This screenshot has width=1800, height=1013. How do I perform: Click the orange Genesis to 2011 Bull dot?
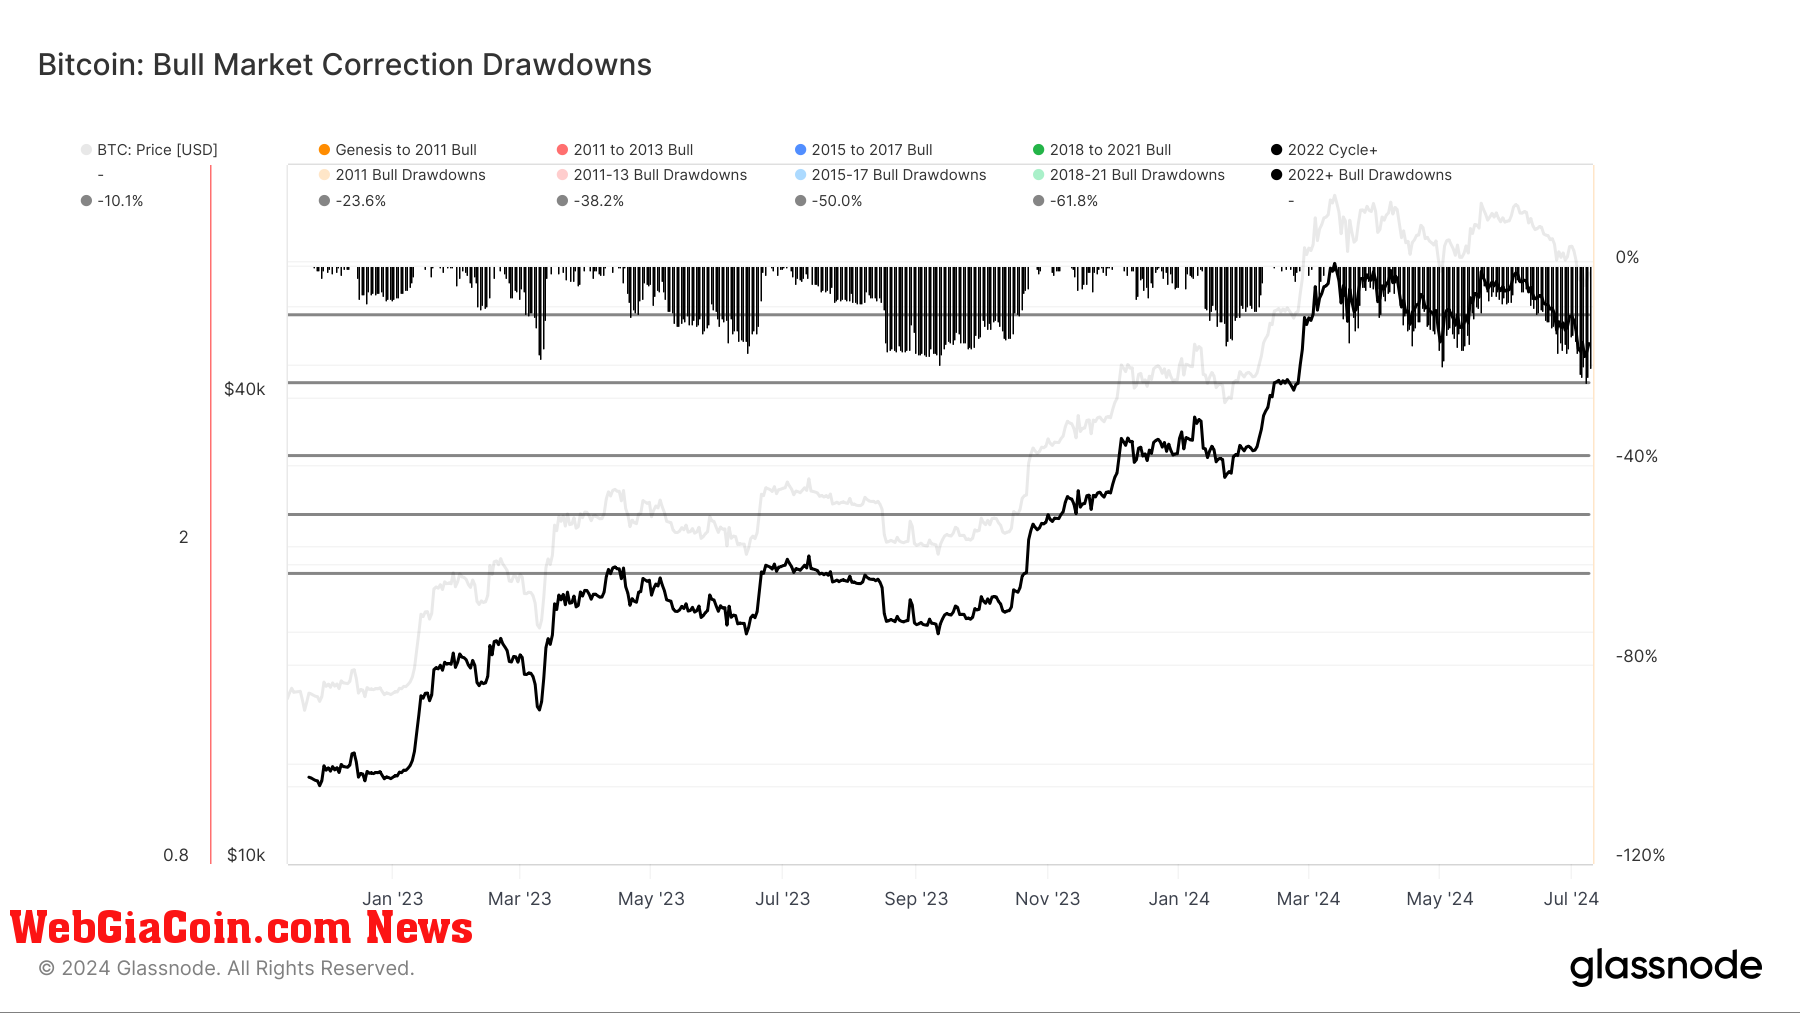point(324,150)
